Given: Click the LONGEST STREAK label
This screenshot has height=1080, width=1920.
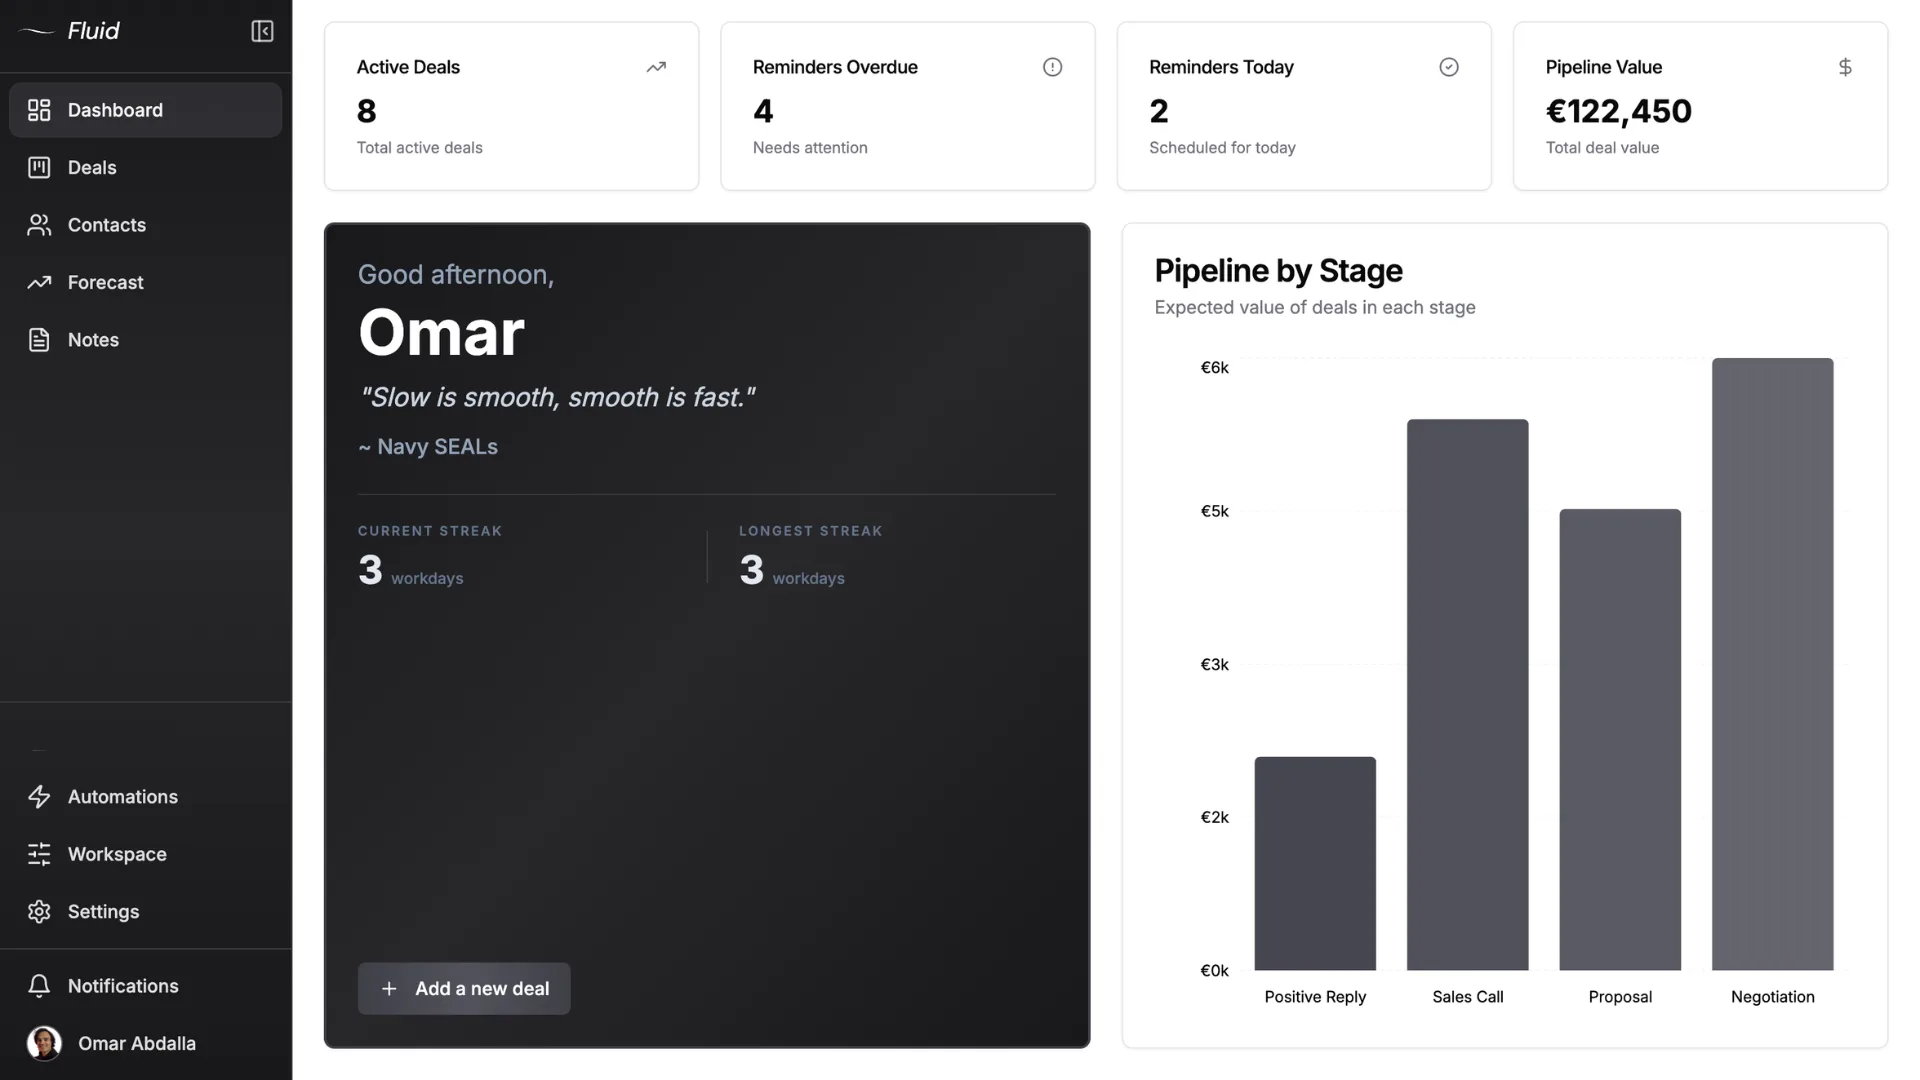Looking at the screenshot, I should click(810, 531).
